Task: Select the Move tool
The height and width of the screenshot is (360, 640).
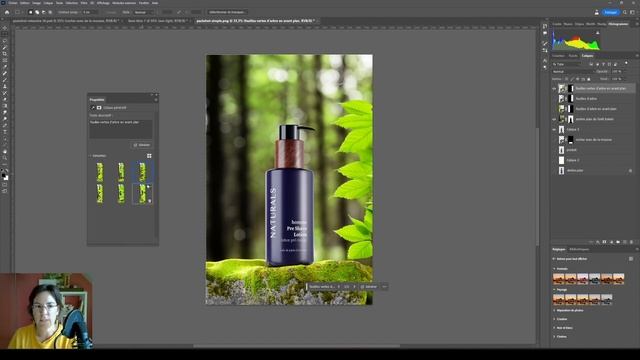Action: pos(4,28)
